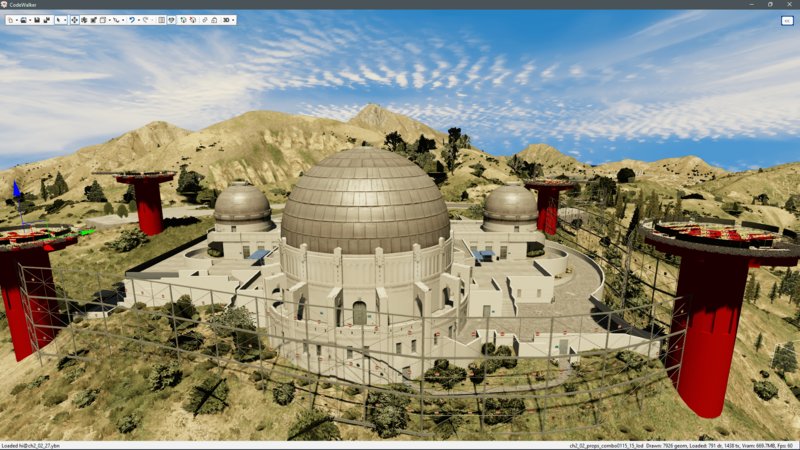
Task: Click the blue axis arrow of the gizmo
Action: pos(16,190)
